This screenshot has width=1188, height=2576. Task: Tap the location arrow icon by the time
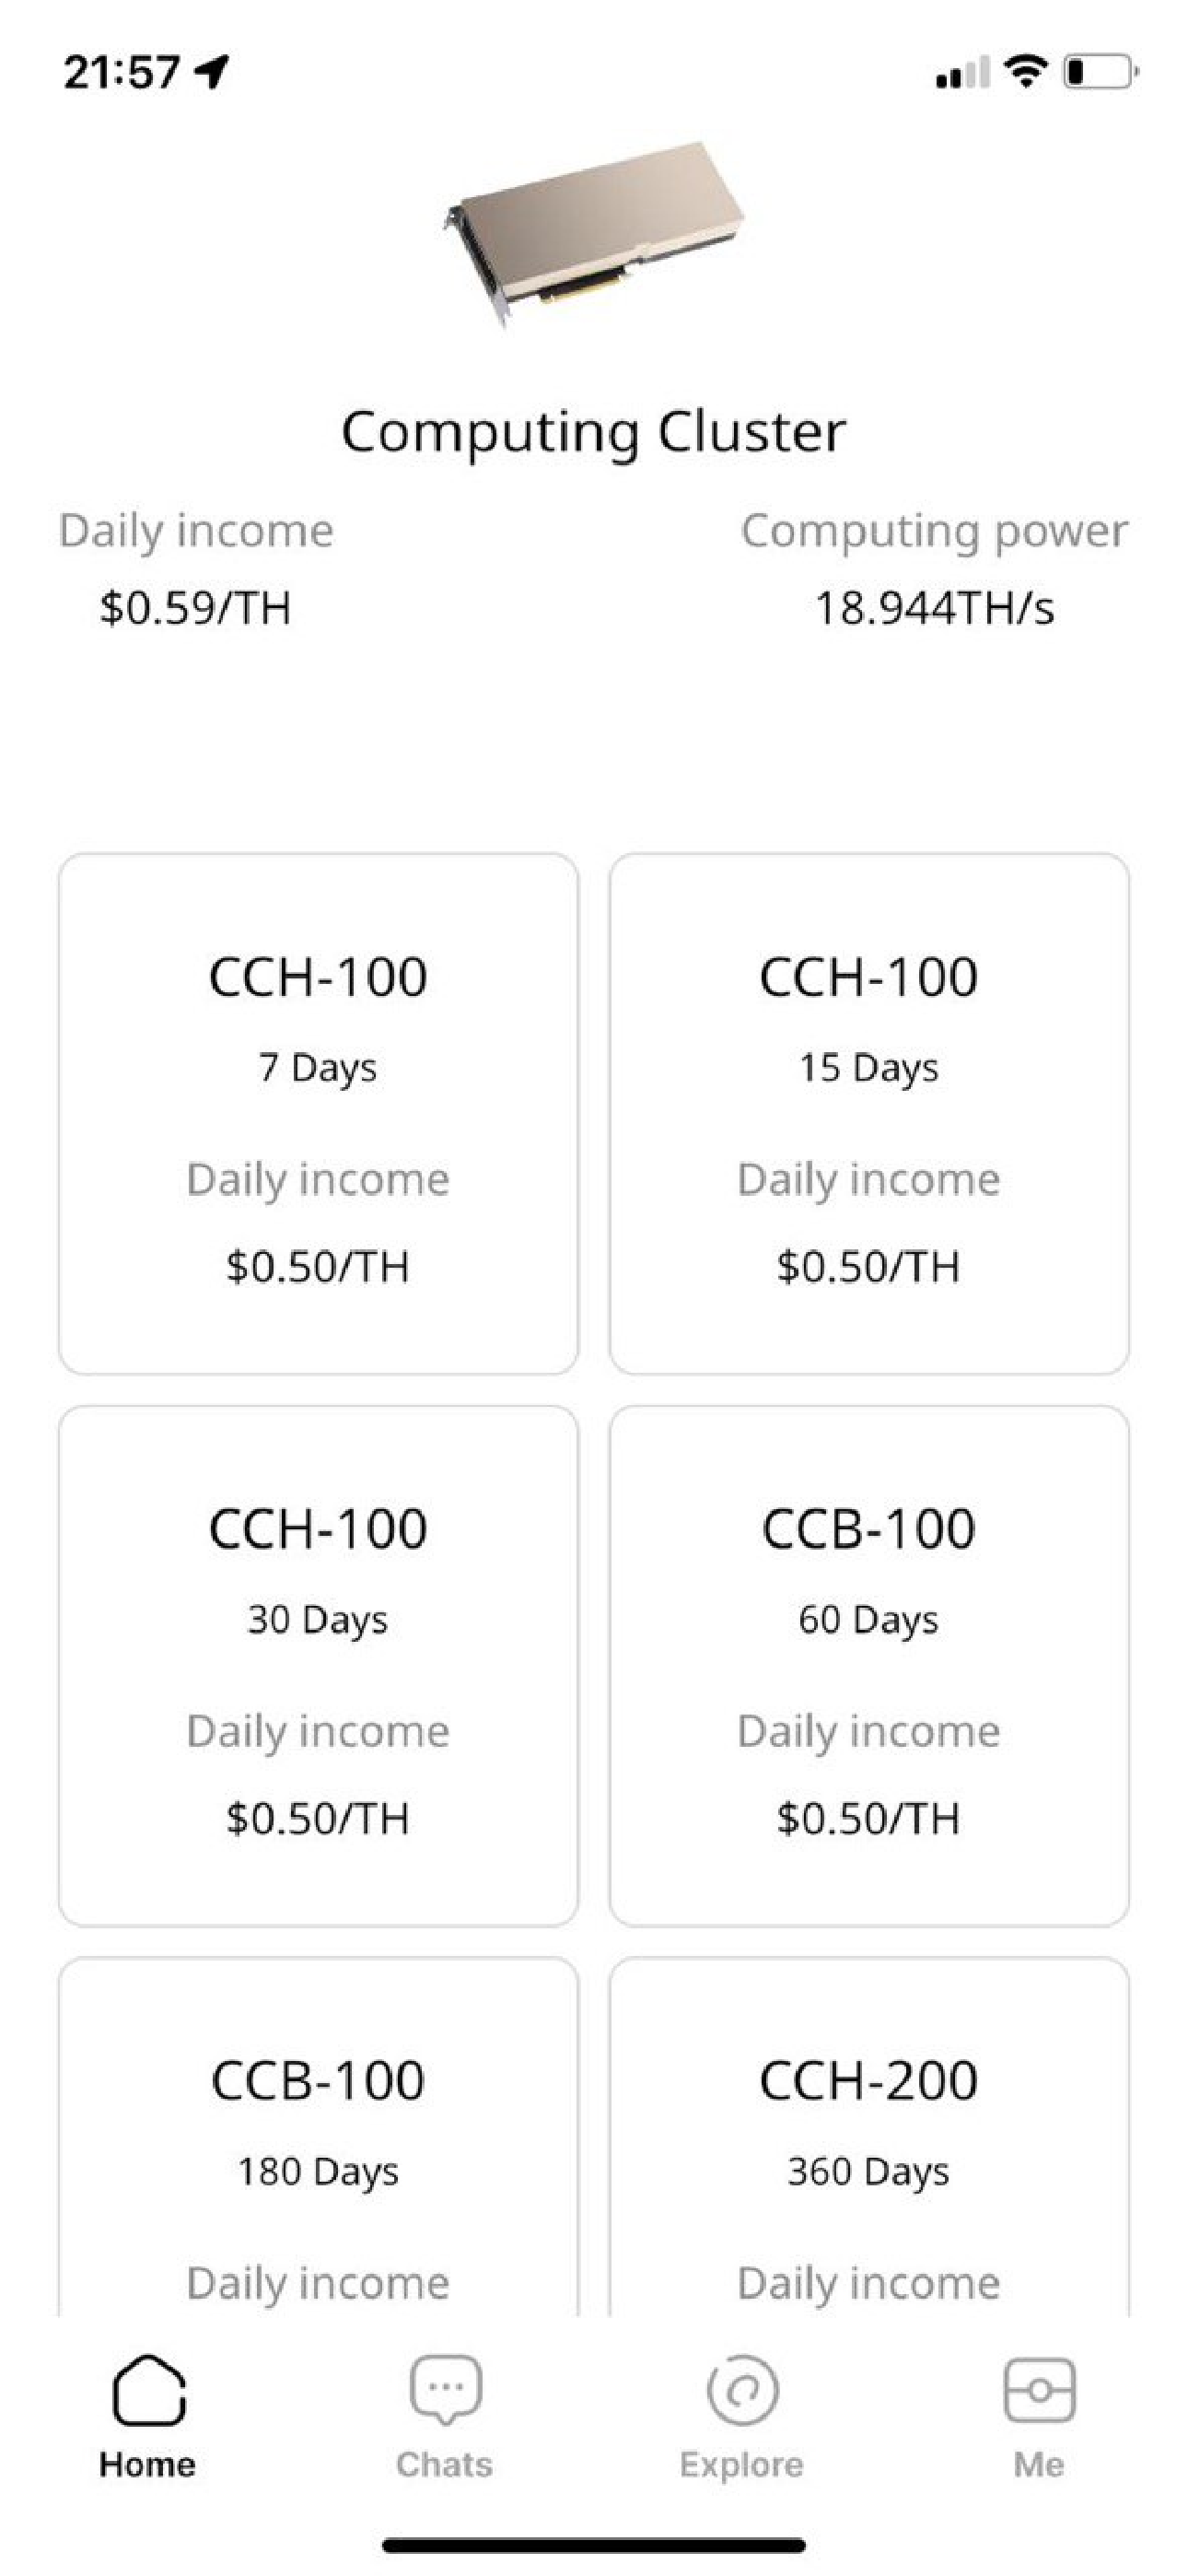pyautogui.click(x=212, y=71)
